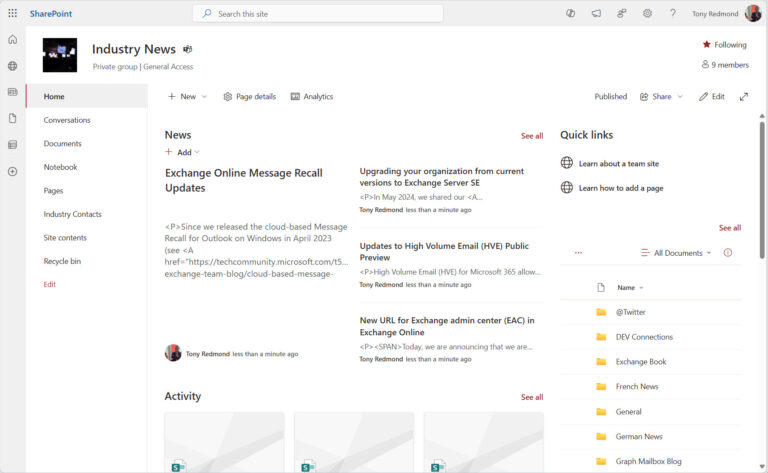Select Site contents in left navigation
Viewport: 768px width, 473px height.
(65, 238)
